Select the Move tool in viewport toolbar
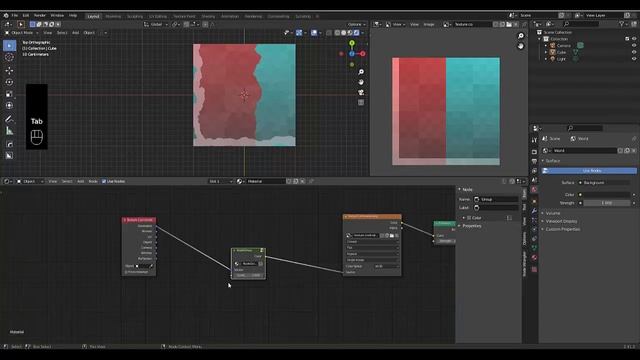The height and width of the screenshot is (360, 640). (9, 71)
